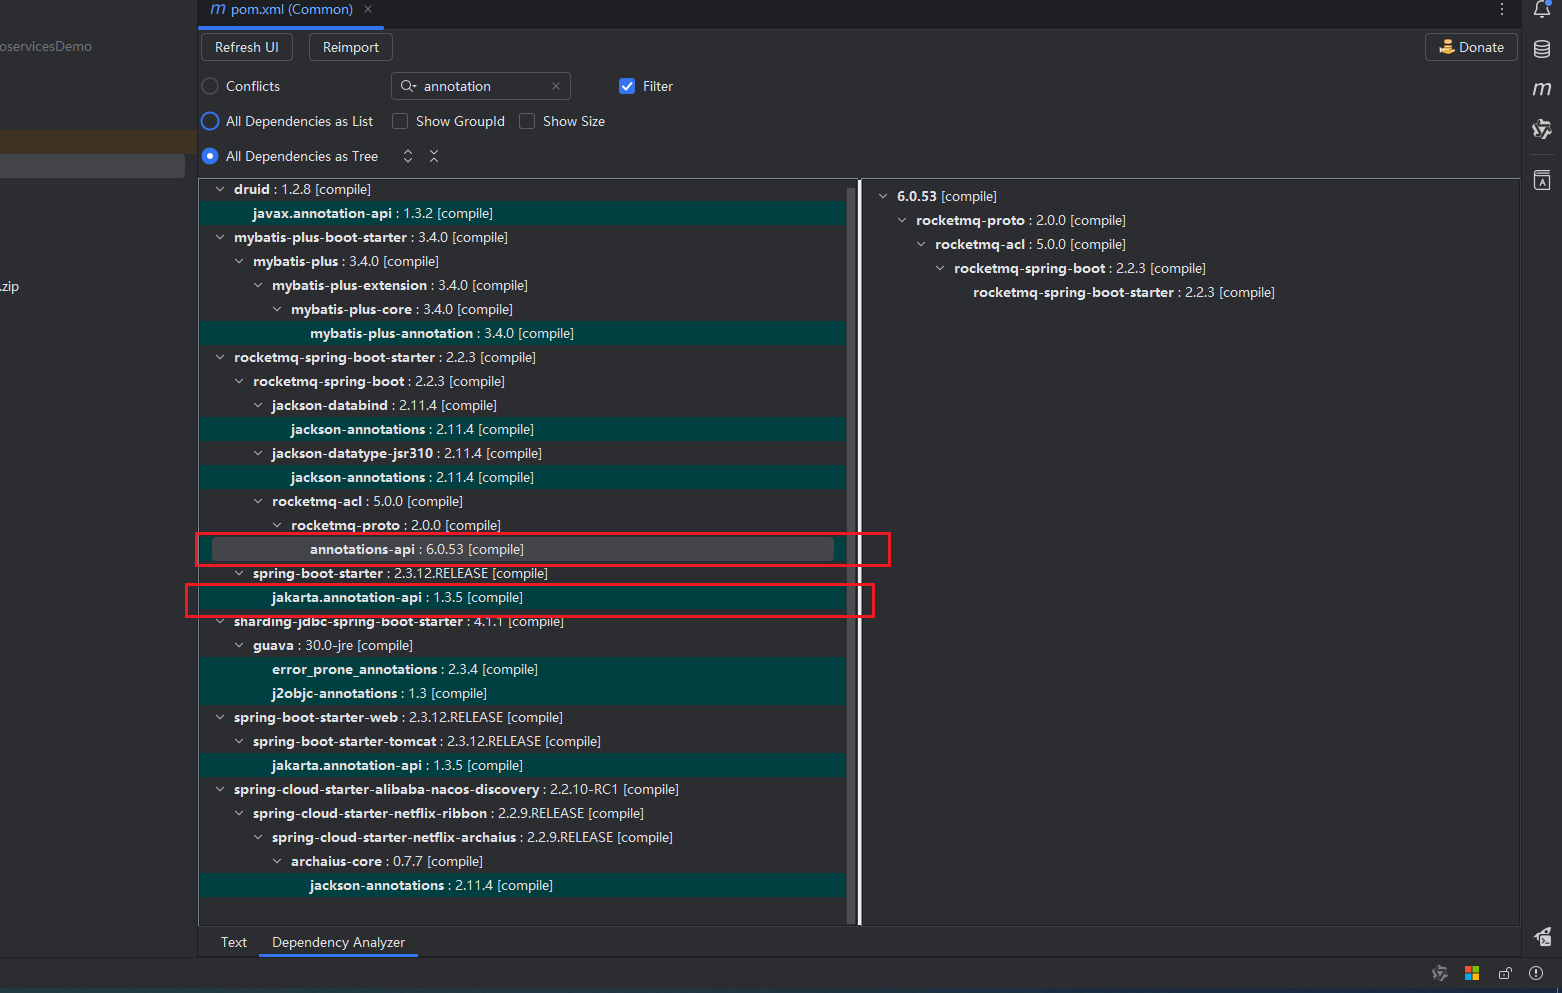Click the AI assistant status bar icon
This screenshot has height=993, width=1562.
click(x=1440, y=973)
